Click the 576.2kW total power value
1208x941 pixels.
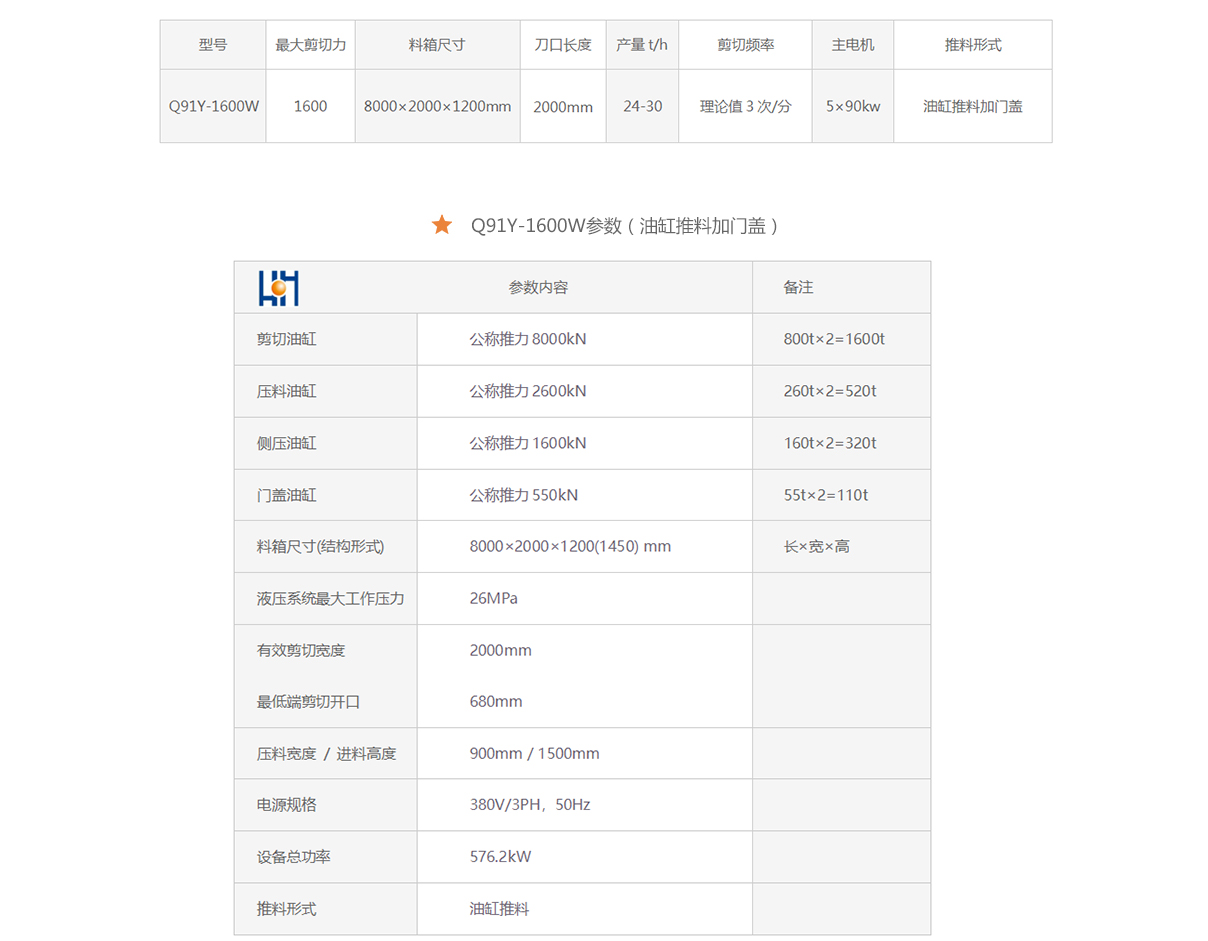[x=500, y=857]
